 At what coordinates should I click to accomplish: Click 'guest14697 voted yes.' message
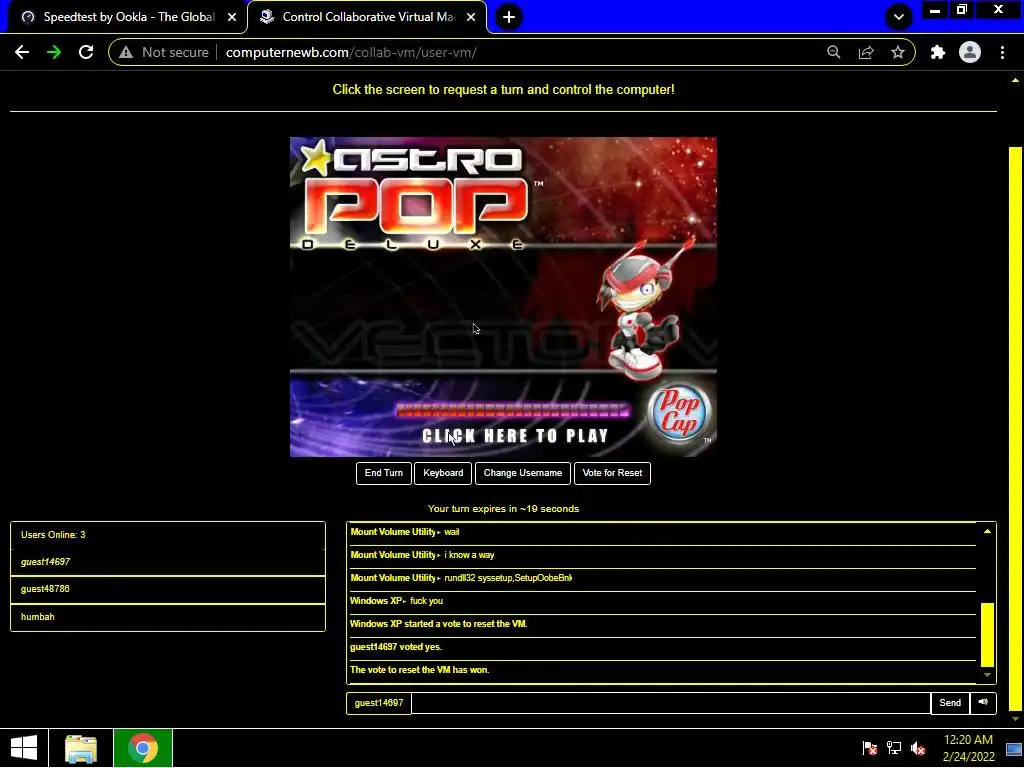(396, 647)
